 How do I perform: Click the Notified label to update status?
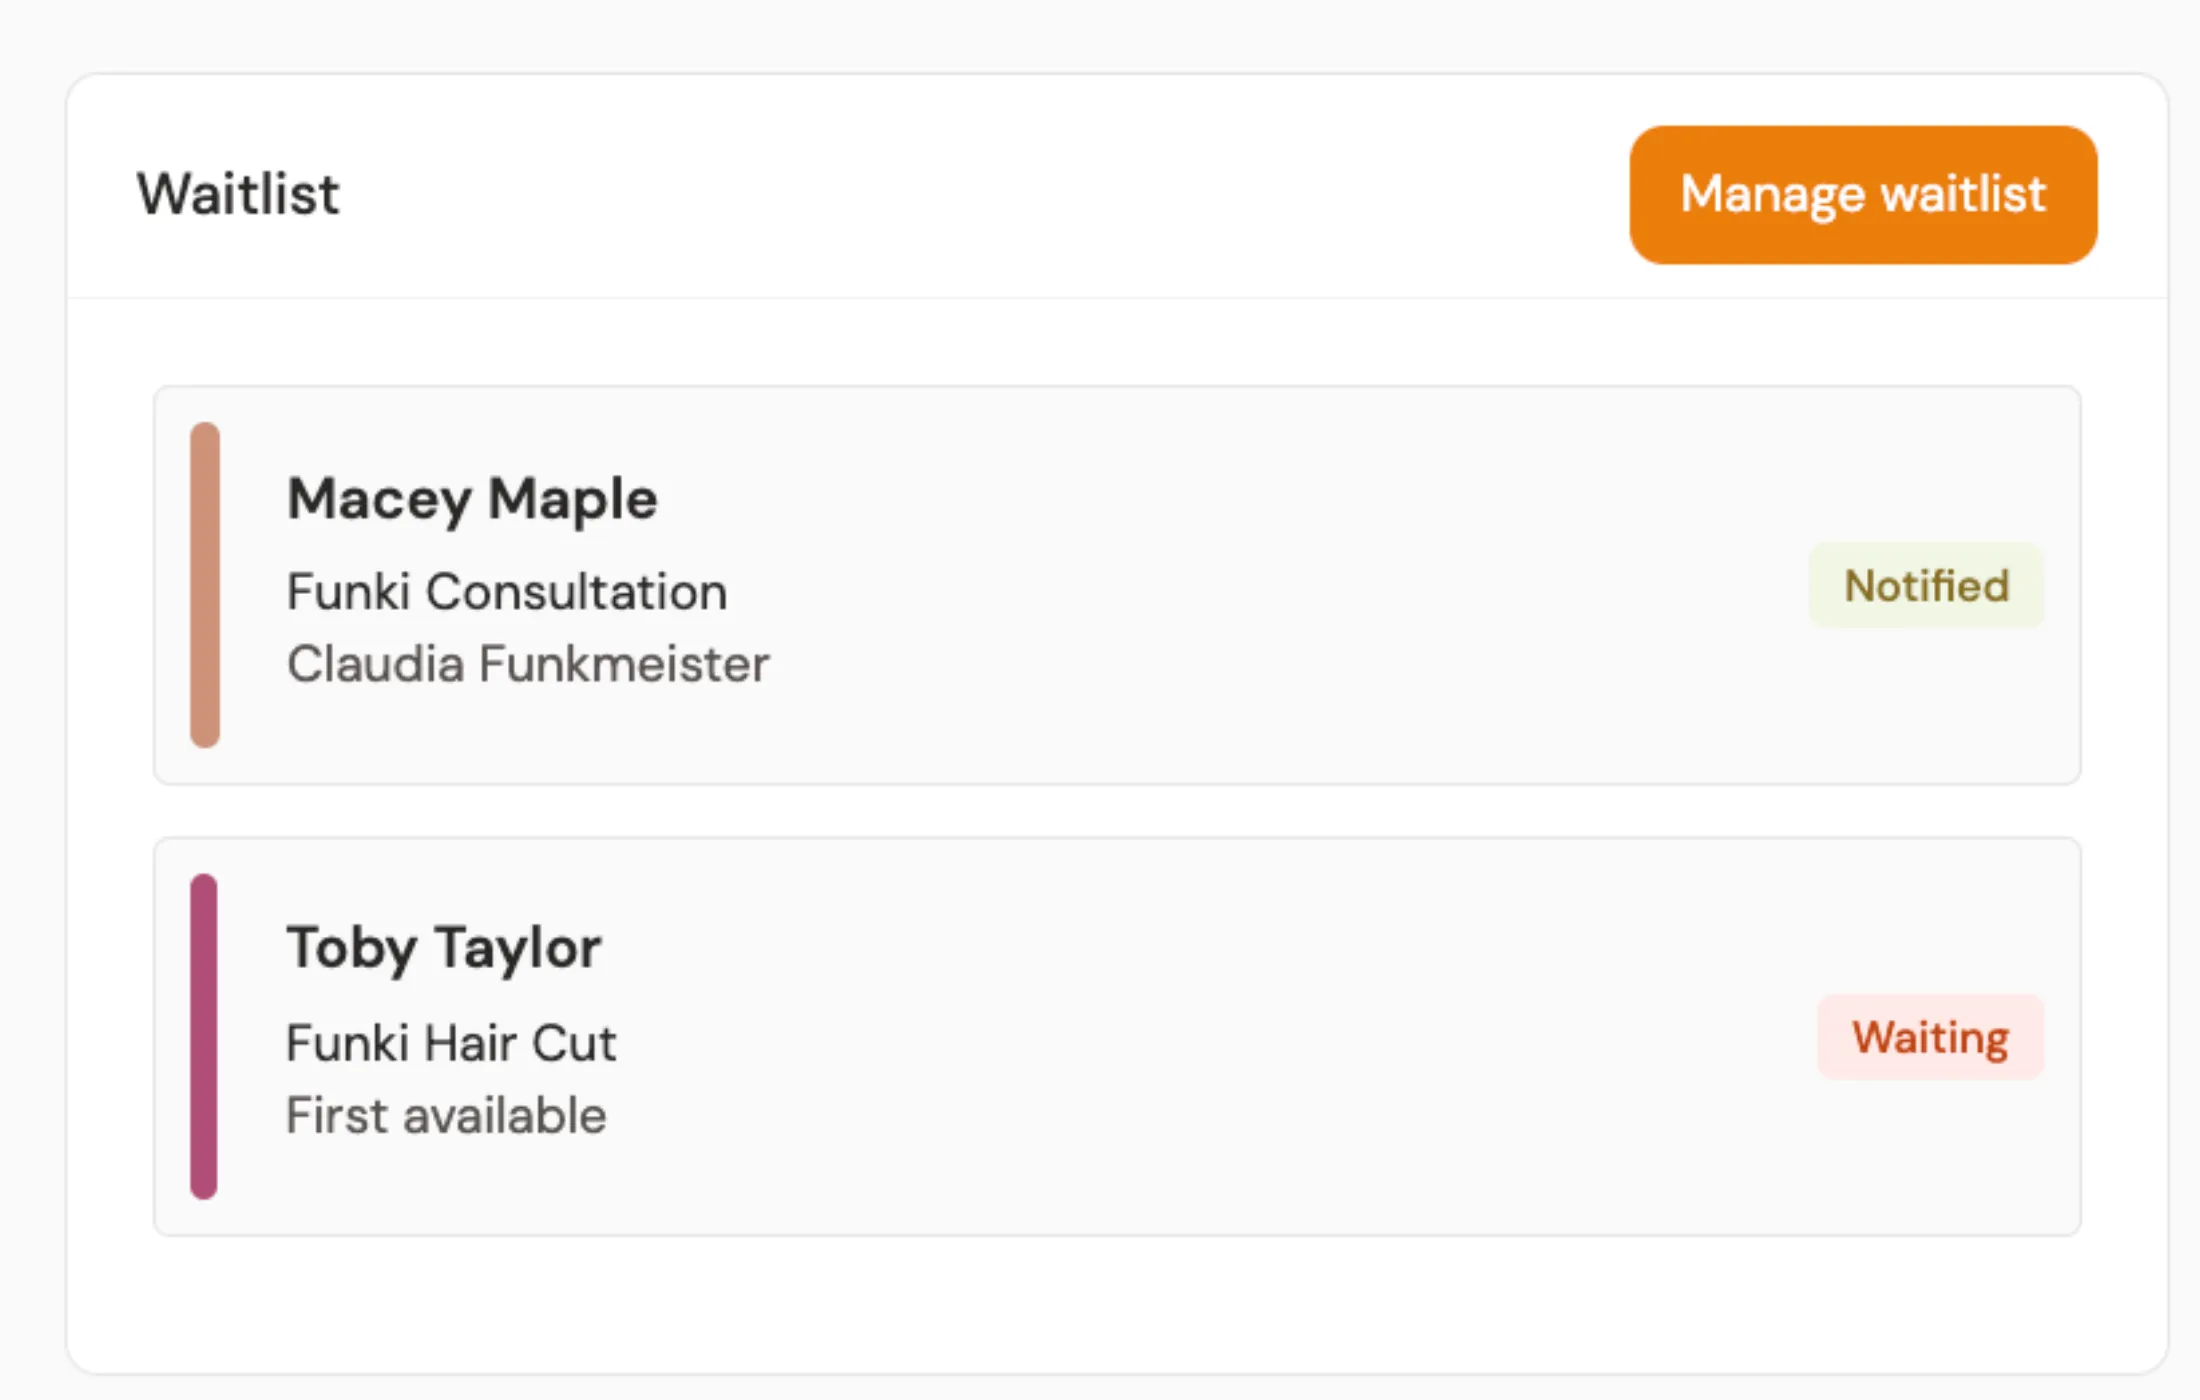1925,586
